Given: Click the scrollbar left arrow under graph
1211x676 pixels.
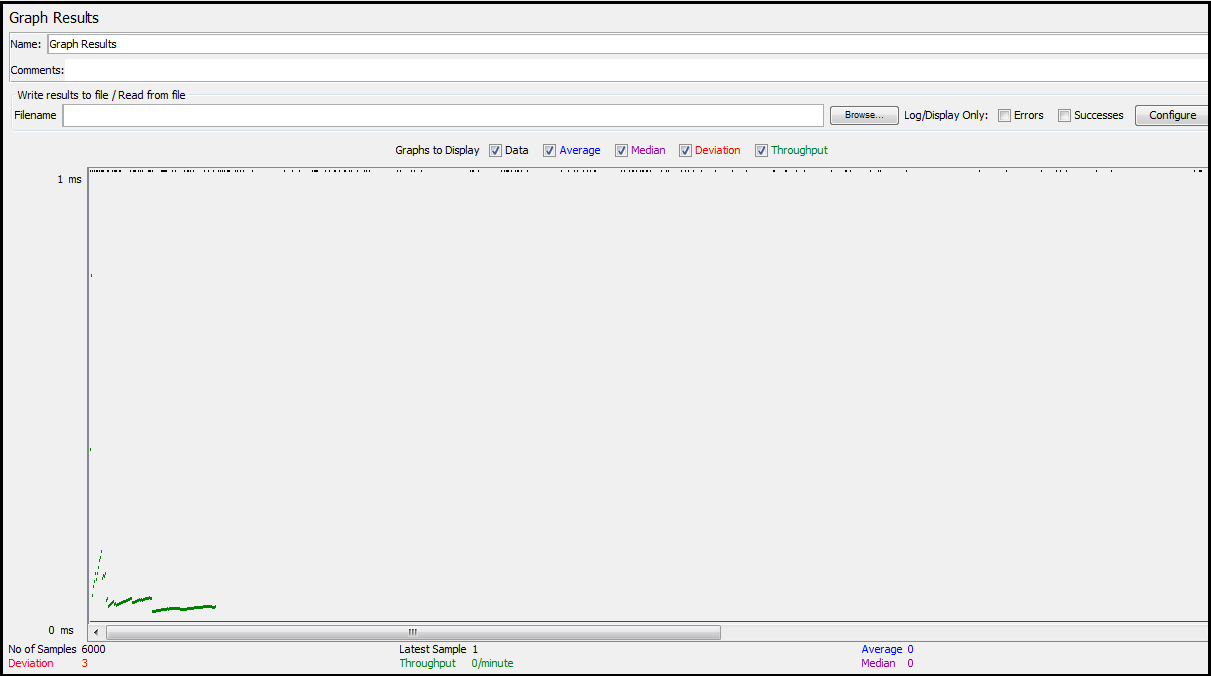Looking at the screenshot, I should point(96,632).
